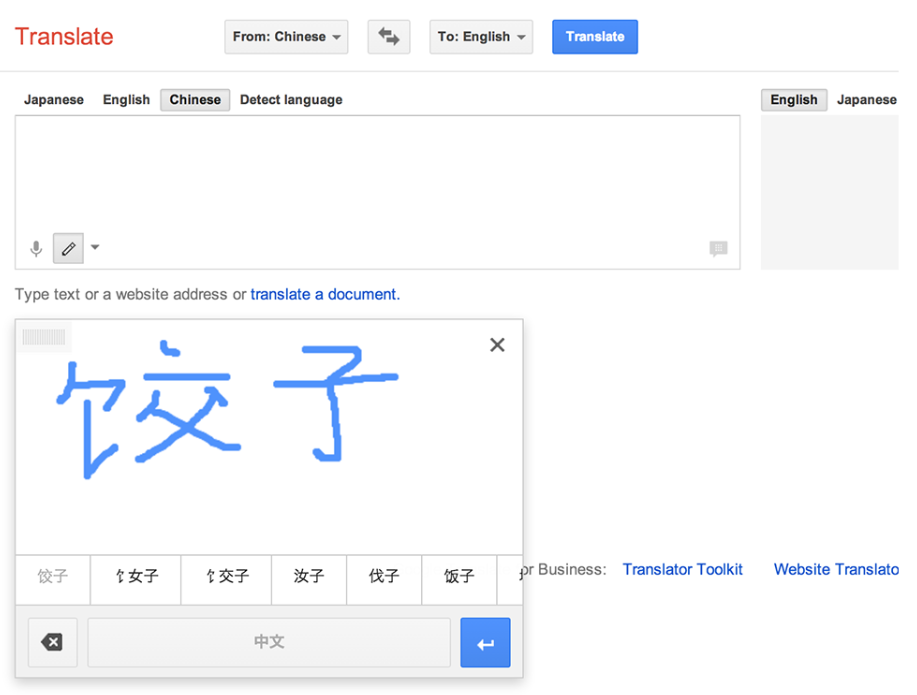Viewport: 917px width, 695px height.
Task: Toggle the handwriting pencil input tool
Action: pos(68,248)
